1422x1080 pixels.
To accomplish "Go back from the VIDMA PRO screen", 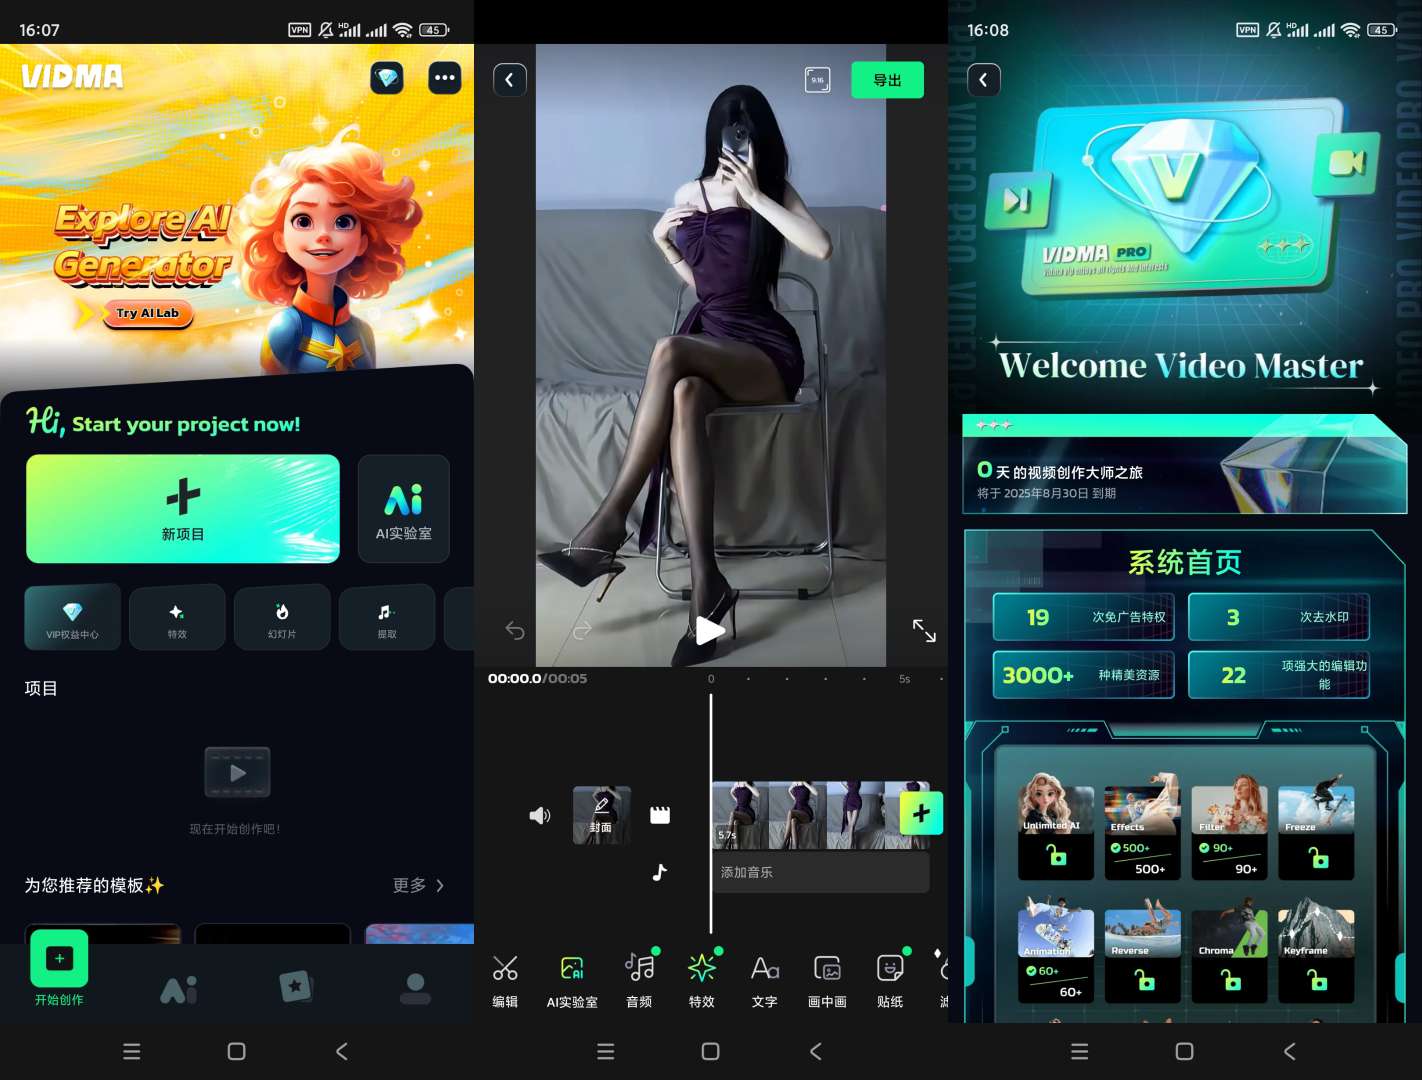I will click(x=984, y=80).
